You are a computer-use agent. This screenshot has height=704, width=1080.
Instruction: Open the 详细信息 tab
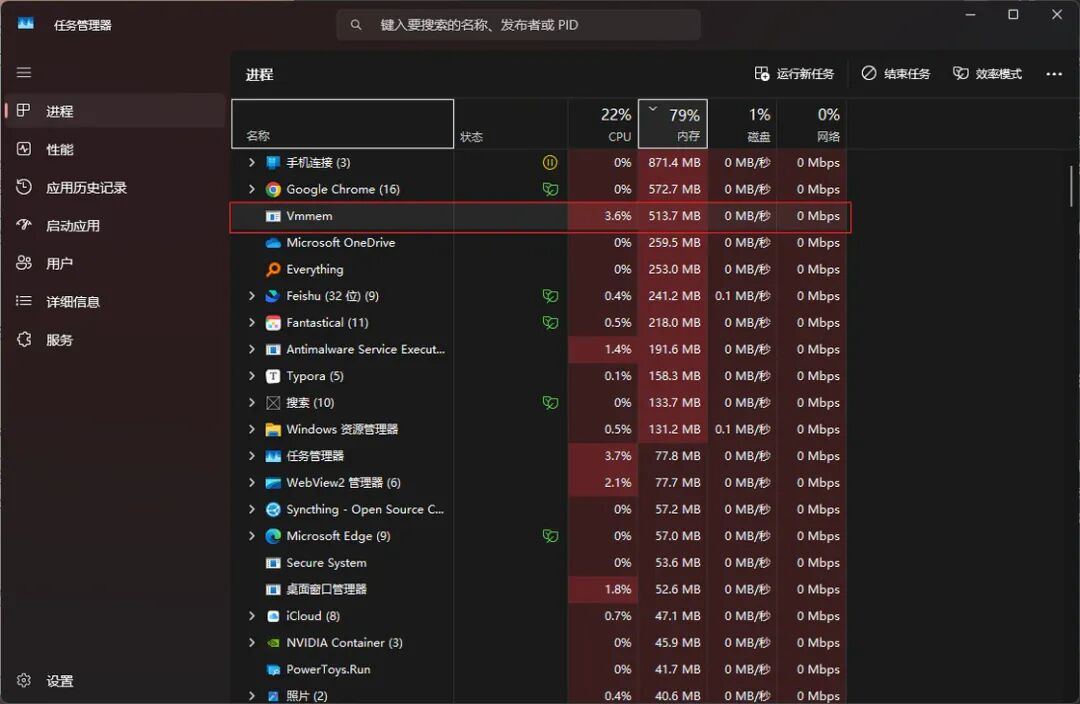pyautogui.click(x=114, y=302)
